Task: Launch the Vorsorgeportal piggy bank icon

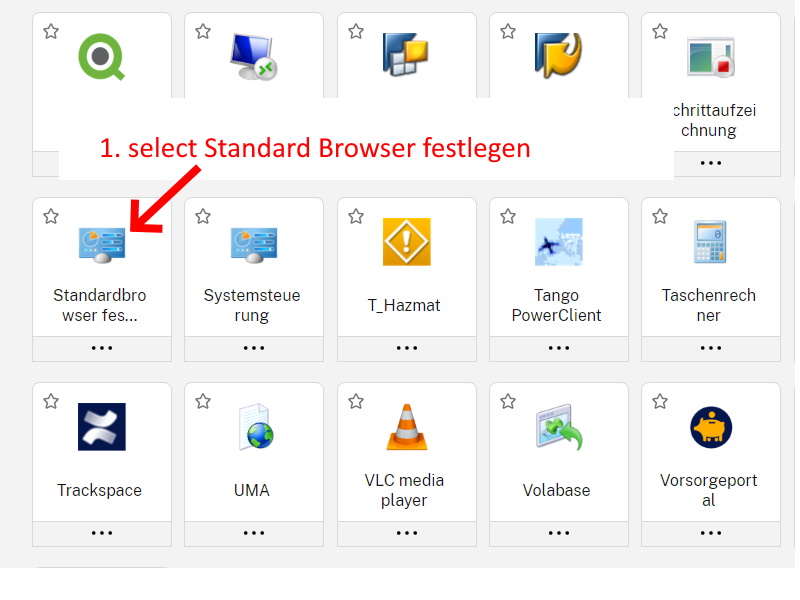Action: tap(710, 427)
